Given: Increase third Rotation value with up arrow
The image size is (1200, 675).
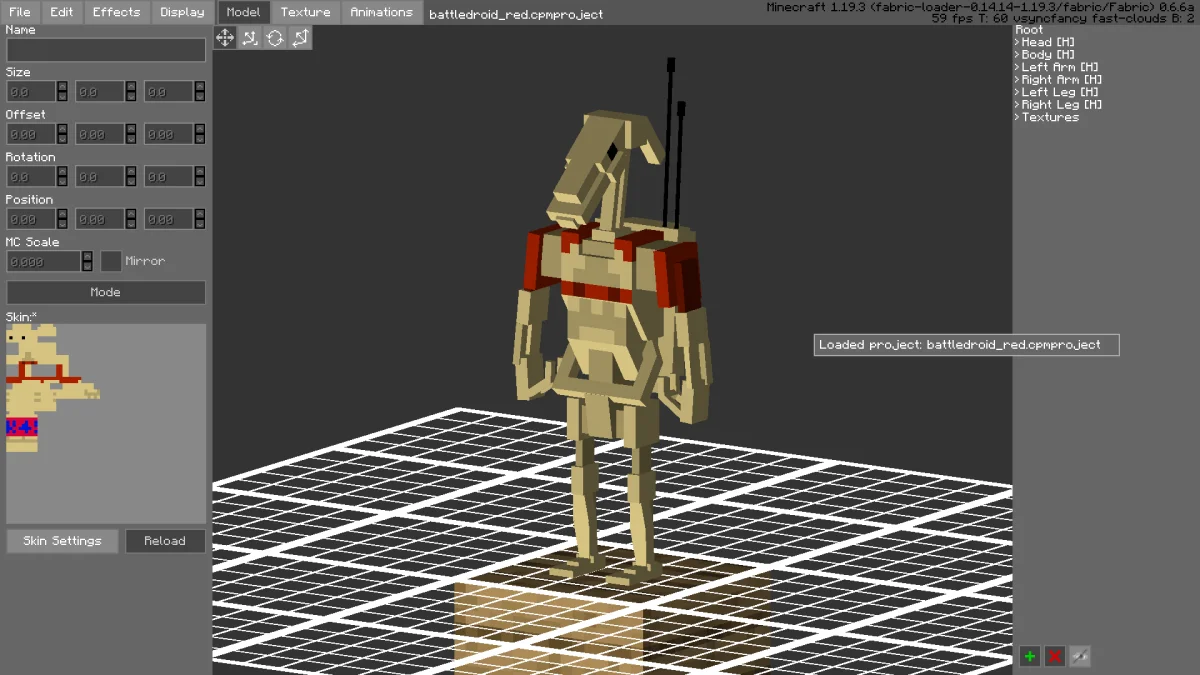Looking at the screenshot, I should (200, 171).
